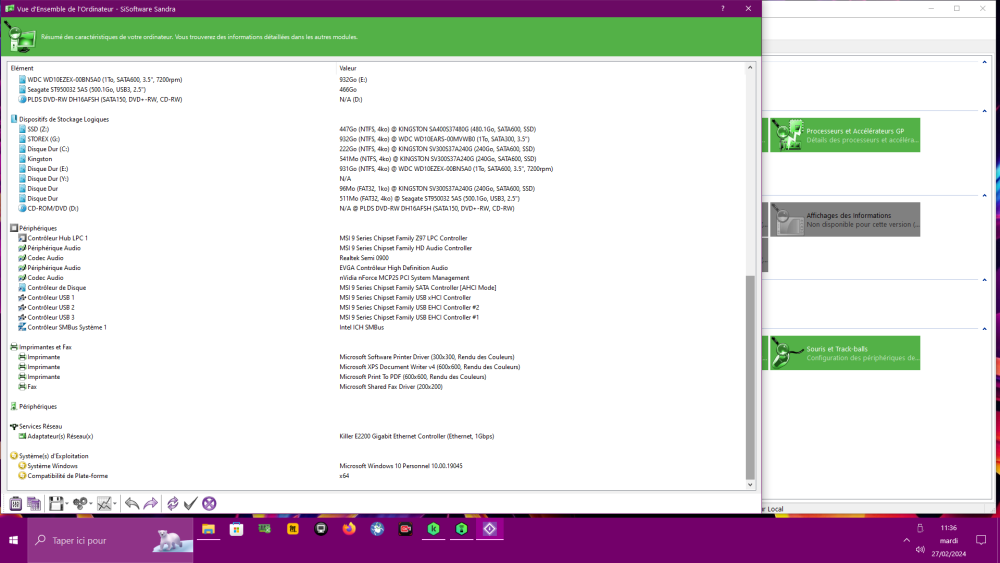1000x563 pixels.
Task: Click the list scrollbar up arrow
Action: click(750, 68)
